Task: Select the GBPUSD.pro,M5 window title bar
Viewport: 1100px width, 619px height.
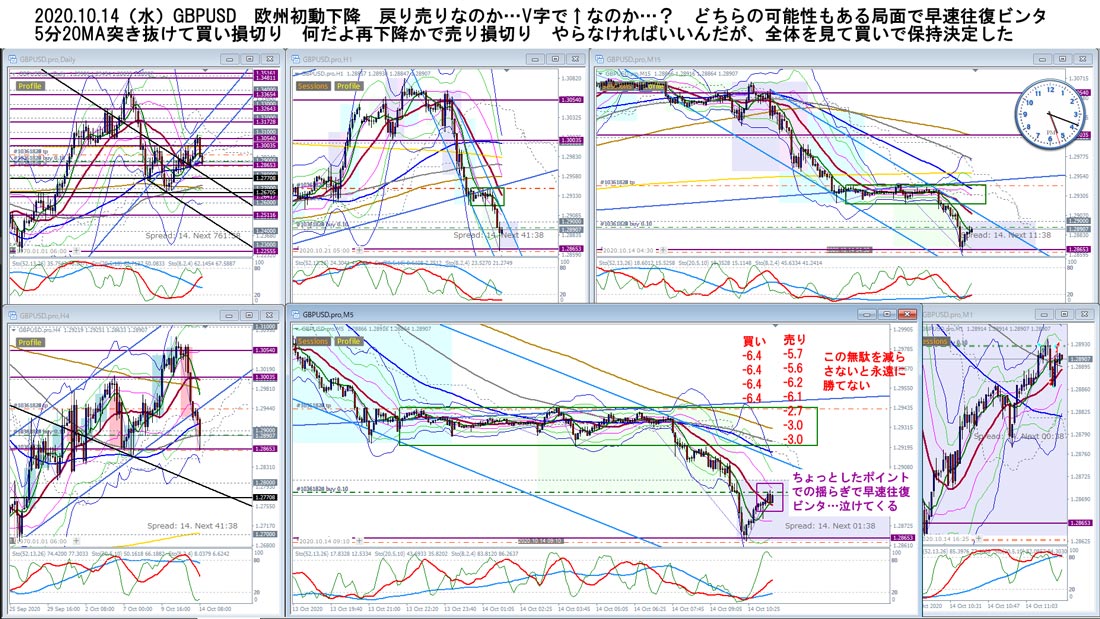Action: click(x=603, y=314)
